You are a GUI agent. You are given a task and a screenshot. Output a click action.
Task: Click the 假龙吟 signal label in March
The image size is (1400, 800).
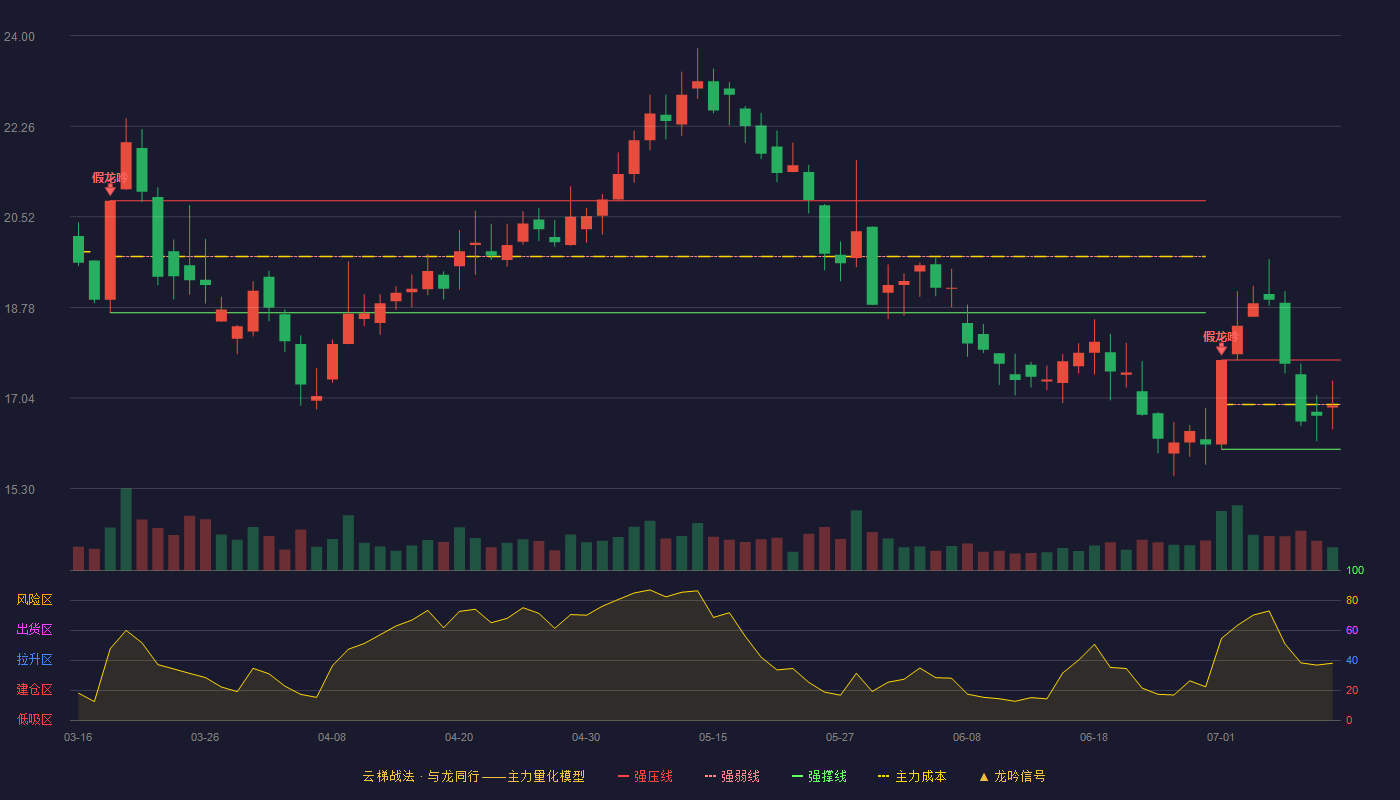[110, 178]
